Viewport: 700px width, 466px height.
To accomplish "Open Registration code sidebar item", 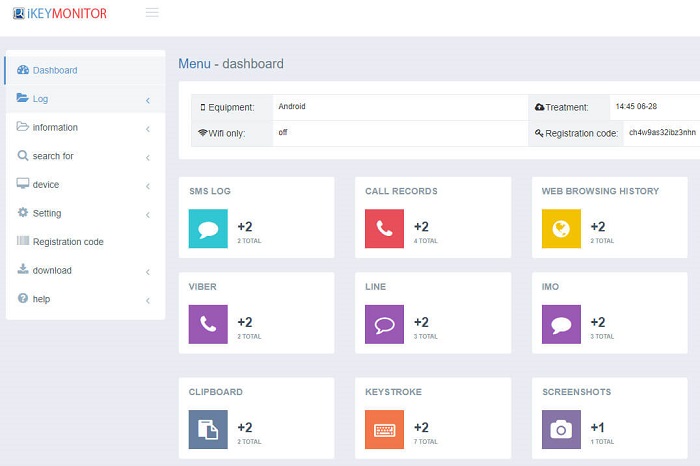I will [67, 242].
